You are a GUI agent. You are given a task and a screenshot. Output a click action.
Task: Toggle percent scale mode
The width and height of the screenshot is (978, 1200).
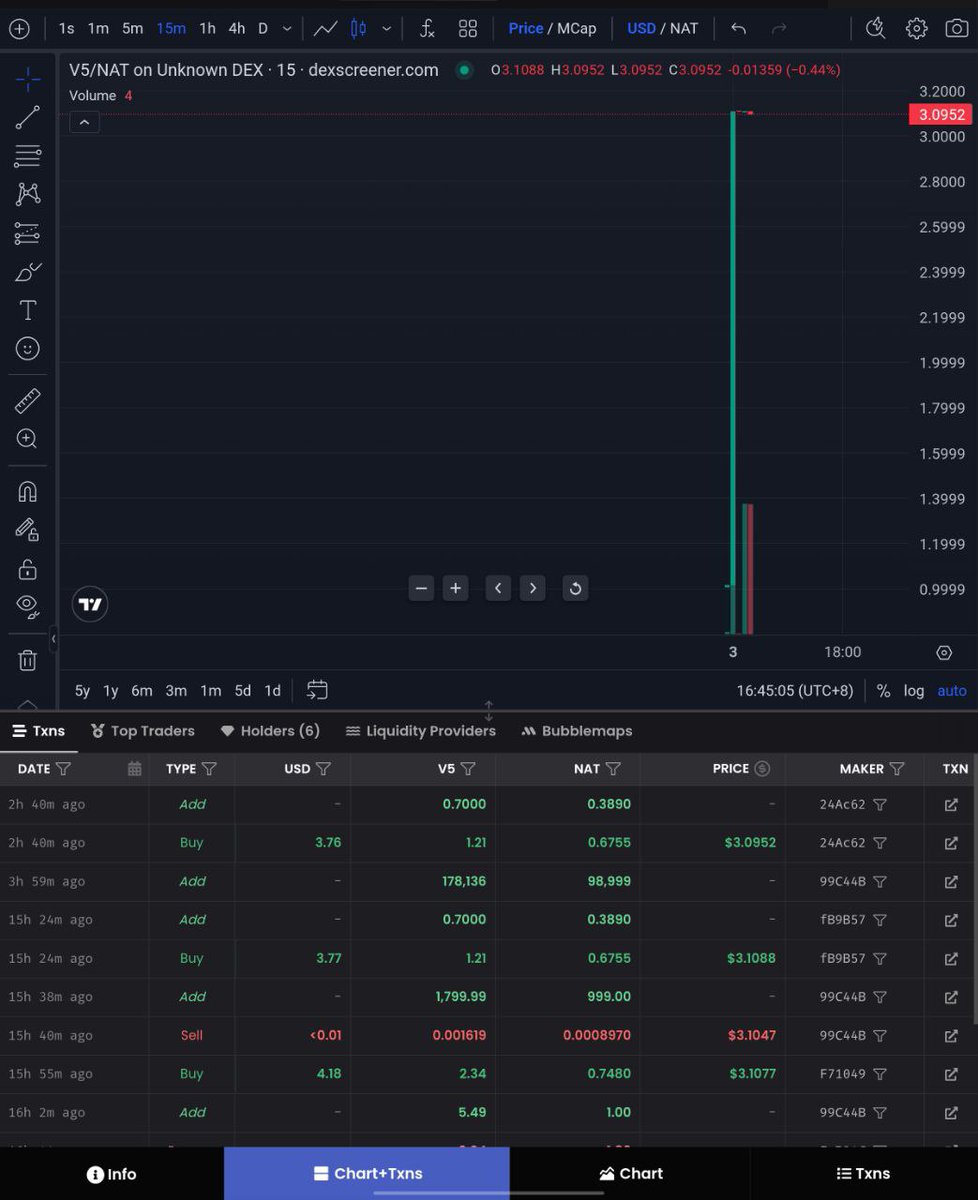pyautogui.click(x=883, y=691)
